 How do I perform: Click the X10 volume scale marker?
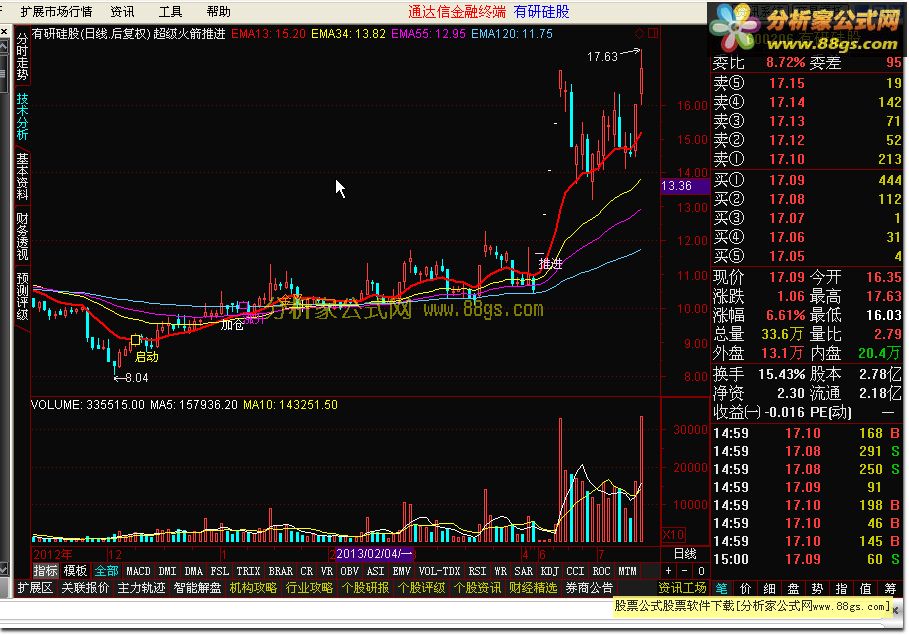point(673,534)
